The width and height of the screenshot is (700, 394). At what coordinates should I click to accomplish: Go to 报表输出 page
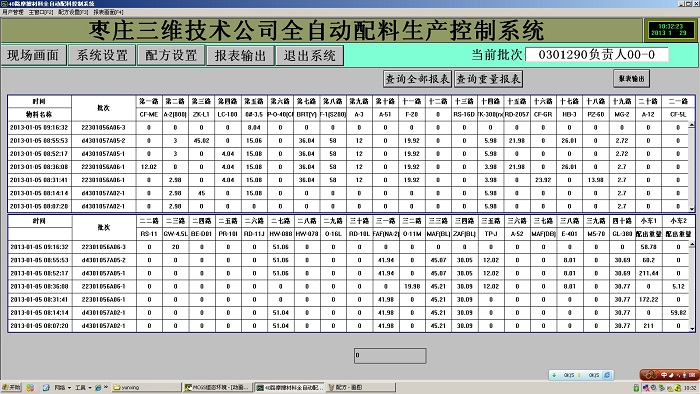click(x=240, y=55)
